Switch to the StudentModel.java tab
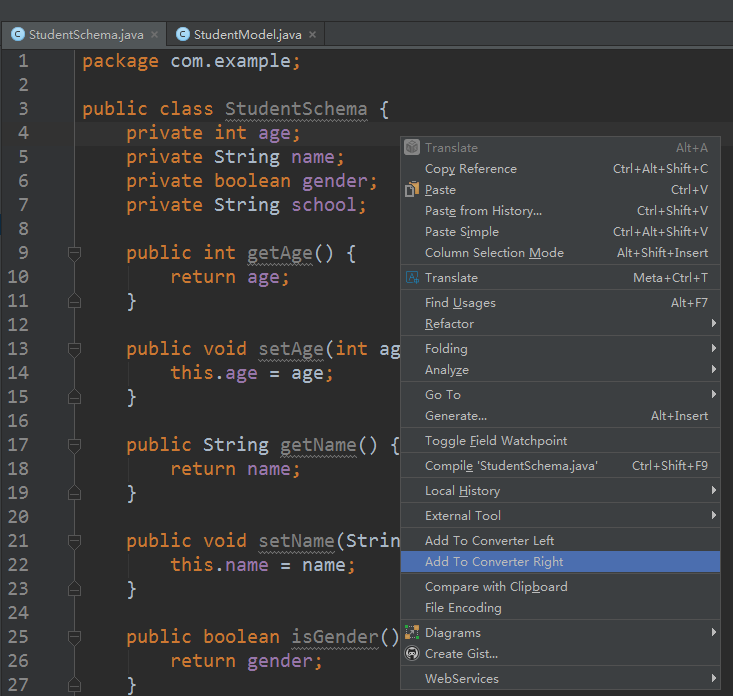 pyautogui.click(x=246, y=34)
